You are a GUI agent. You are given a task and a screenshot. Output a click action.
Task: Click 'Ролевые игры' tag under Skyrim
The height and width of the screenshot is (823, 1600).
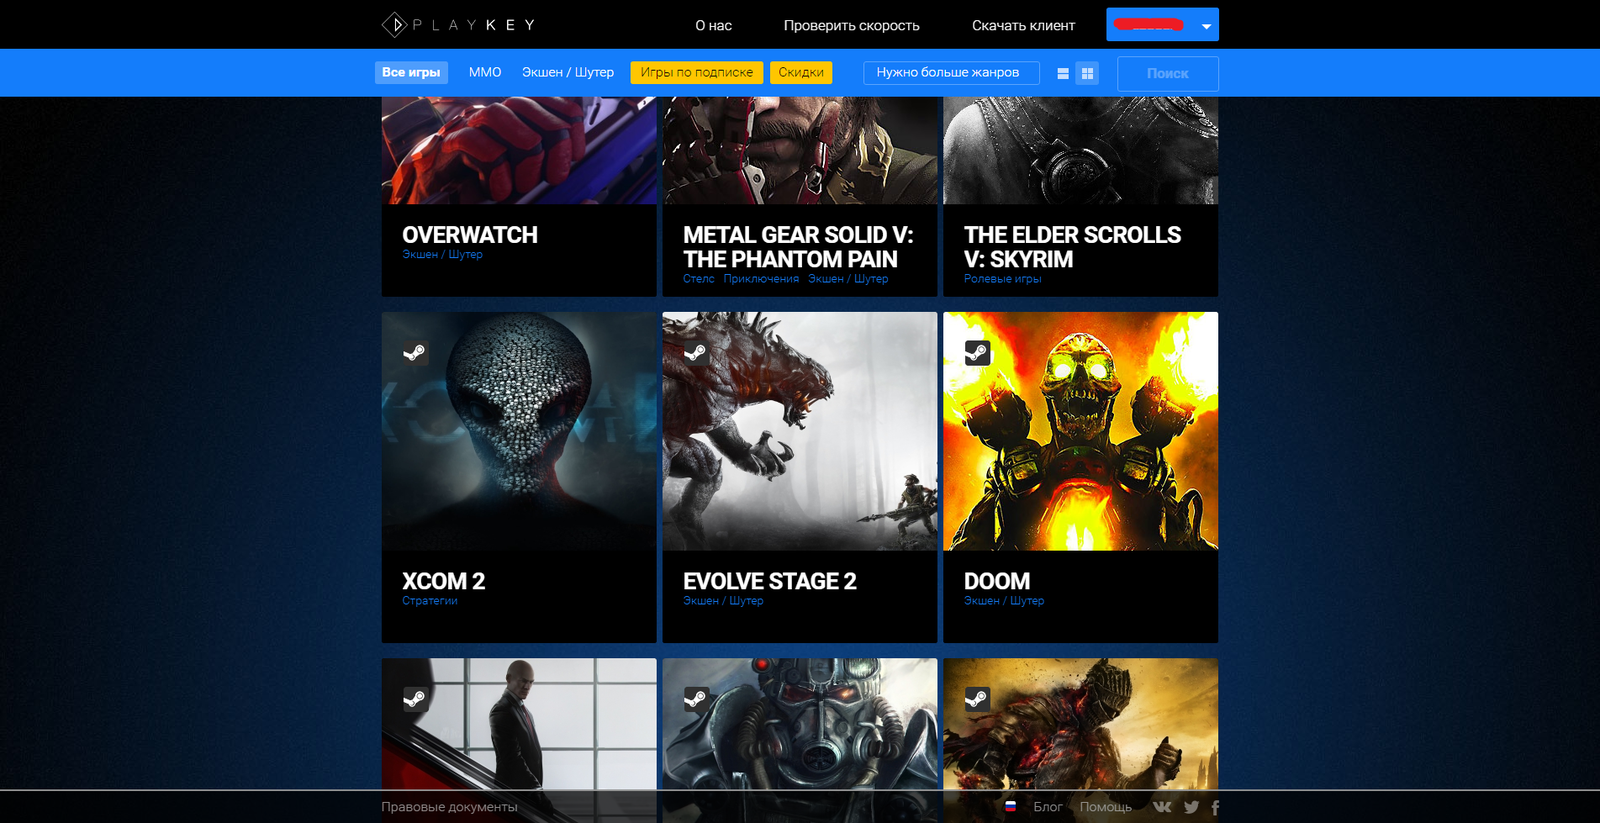tap(1003, 279)
